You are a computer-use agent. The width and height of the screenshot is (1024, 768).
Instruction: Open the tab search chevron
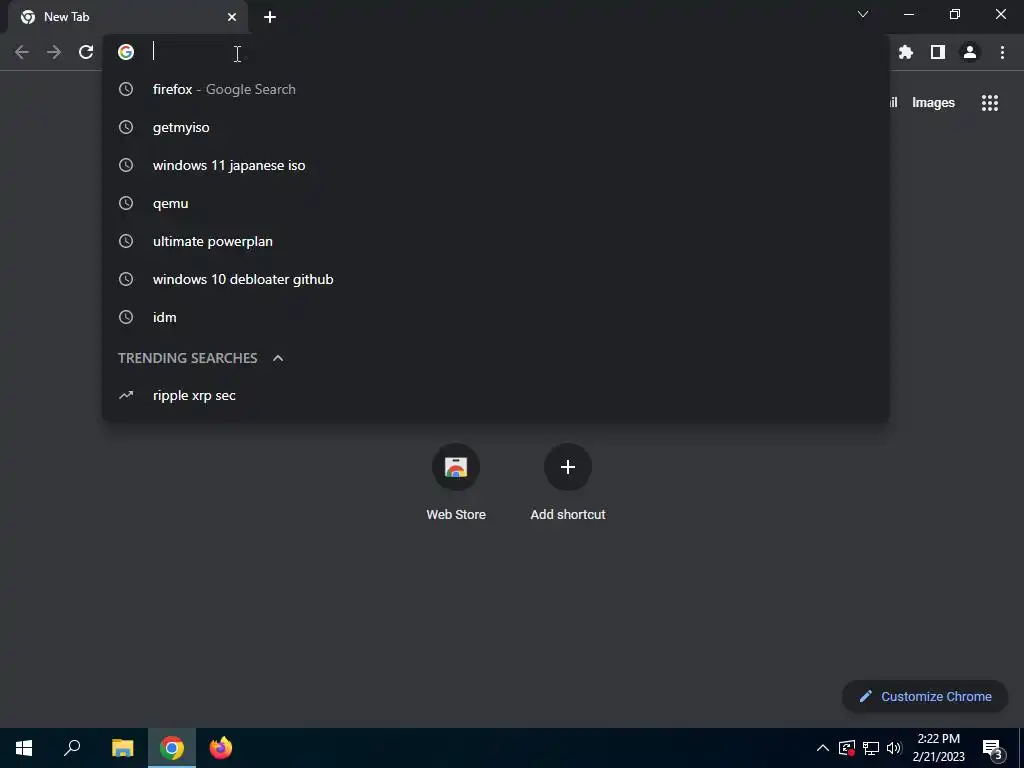[863, 14]
